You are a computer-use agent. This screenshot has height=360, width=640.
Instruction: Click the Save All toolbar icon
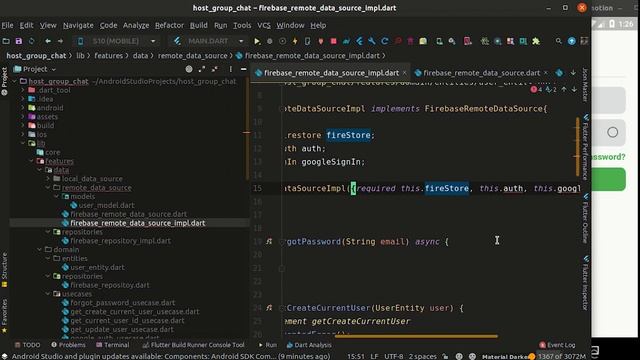pos(19,41)
